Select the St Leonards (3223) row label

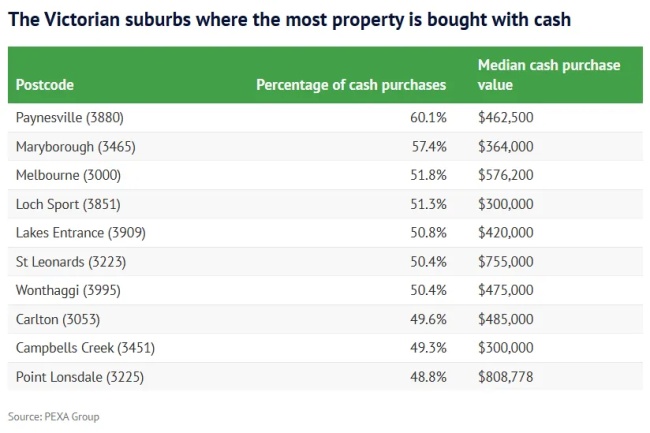pos(71,262)
